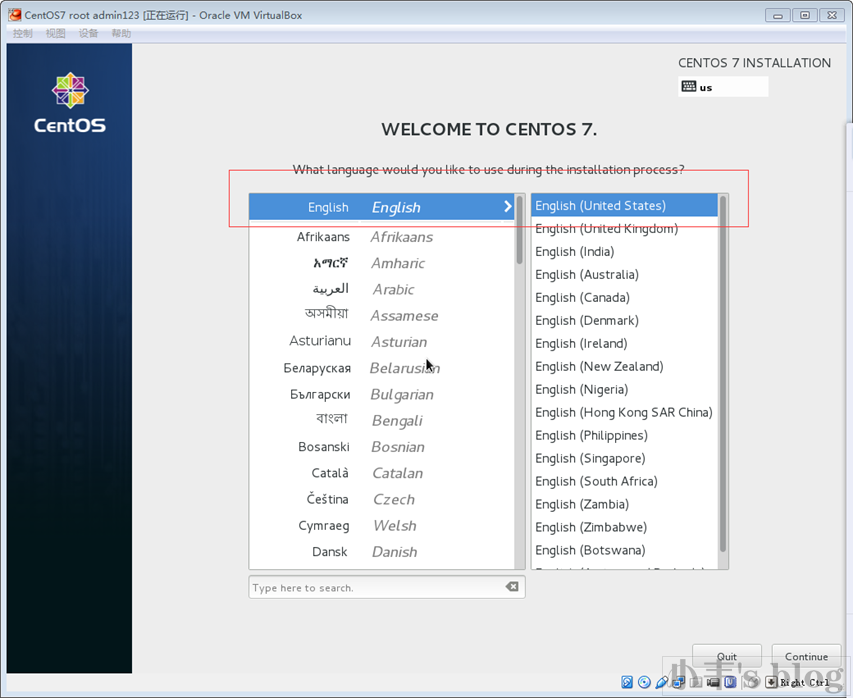Viewport: 853px width, 698px height.
Task: Click the video capture camera status icon
Action: click(x=713, y=682)
